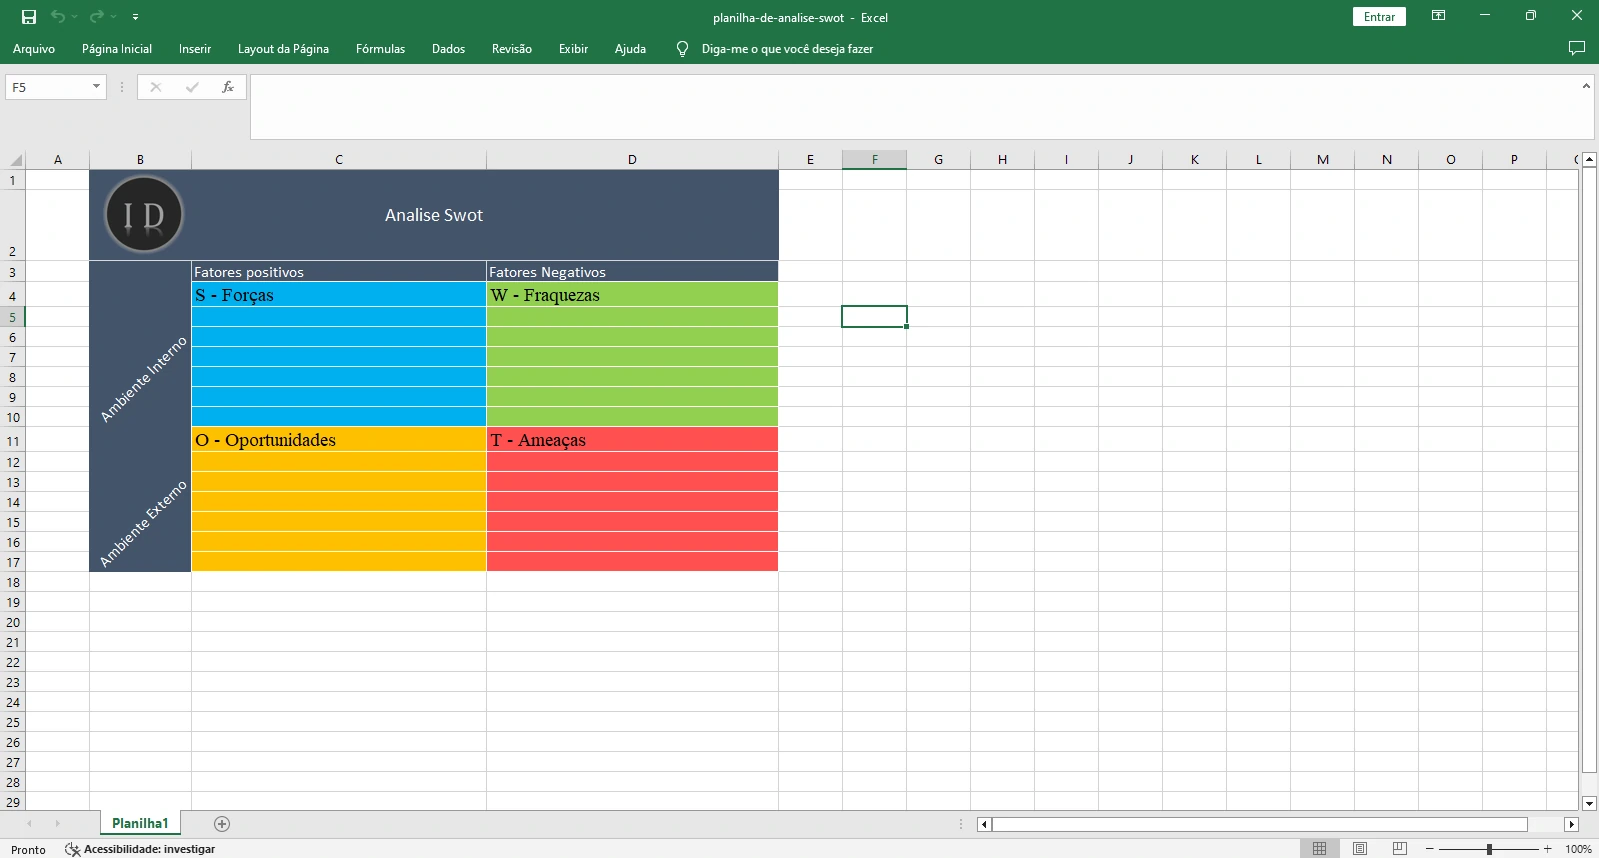Screen dimensions: 1599x858
Task: Open Customize Quick Access Toolbar dropdown
Action: click(x=135, y=17)
